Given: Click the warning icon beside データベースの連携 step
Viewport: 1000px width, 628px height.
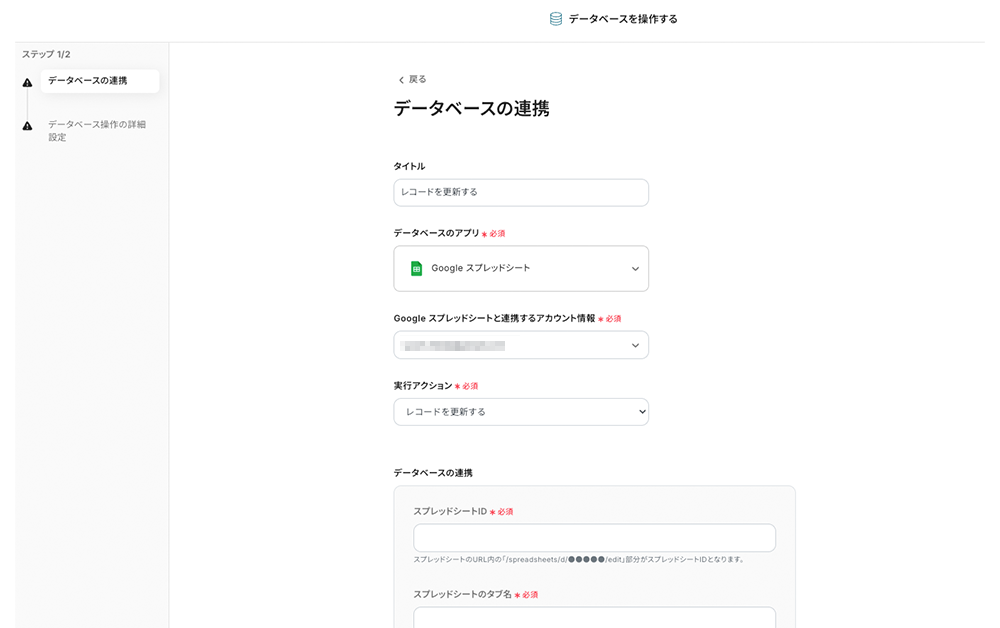Looking at the screenshot, I should click(x=27, y=82).
